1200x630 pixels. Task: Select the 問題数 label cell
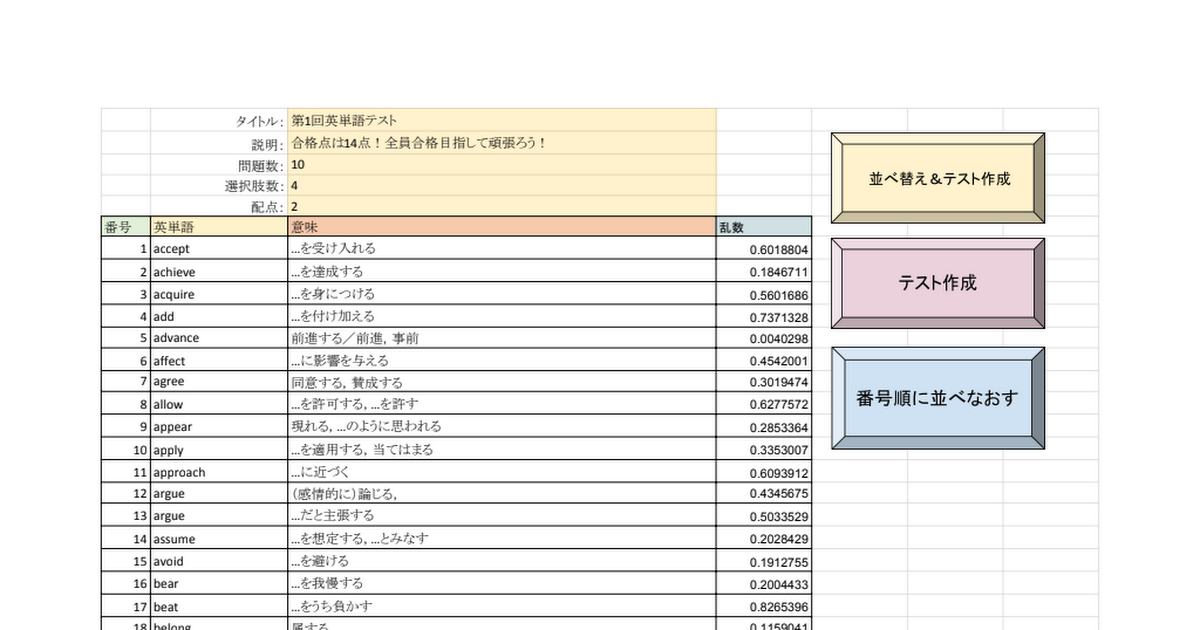219,164
